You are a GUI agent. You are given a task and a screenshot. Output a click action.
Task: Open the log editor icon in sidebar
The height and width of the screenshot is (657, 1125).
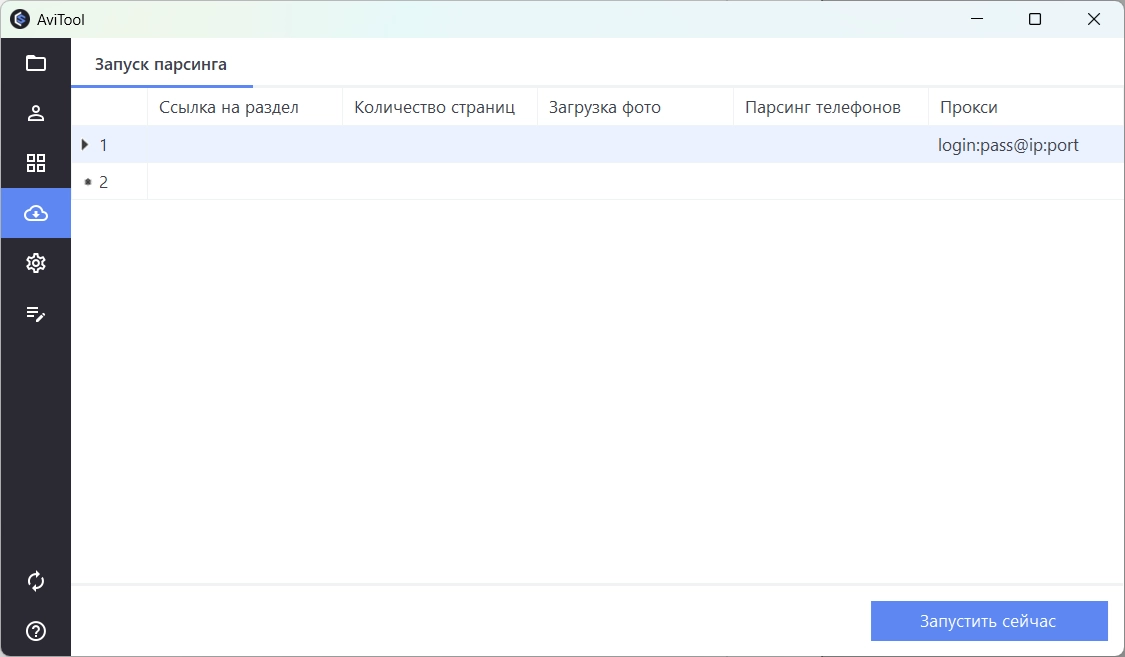point(36,313)
